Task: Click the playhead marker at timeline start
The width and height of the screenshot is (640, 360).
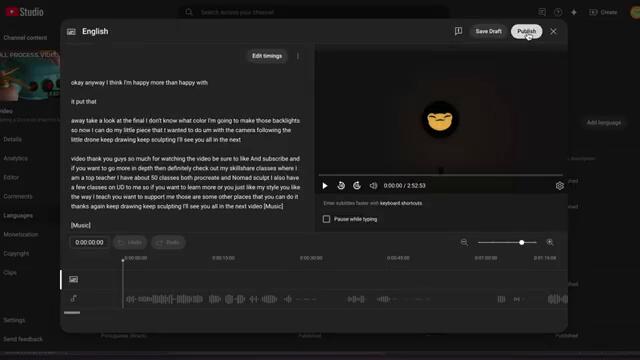Action: [x=122, y=260]
